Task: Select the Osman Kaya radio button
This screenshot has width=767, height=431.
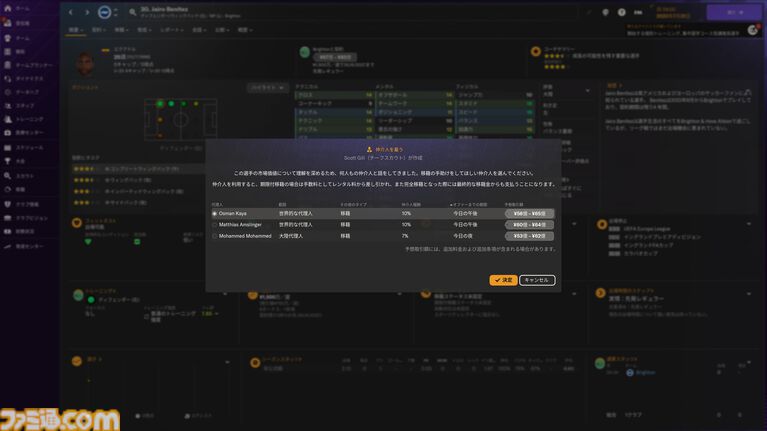Action: tap(214, 214)
